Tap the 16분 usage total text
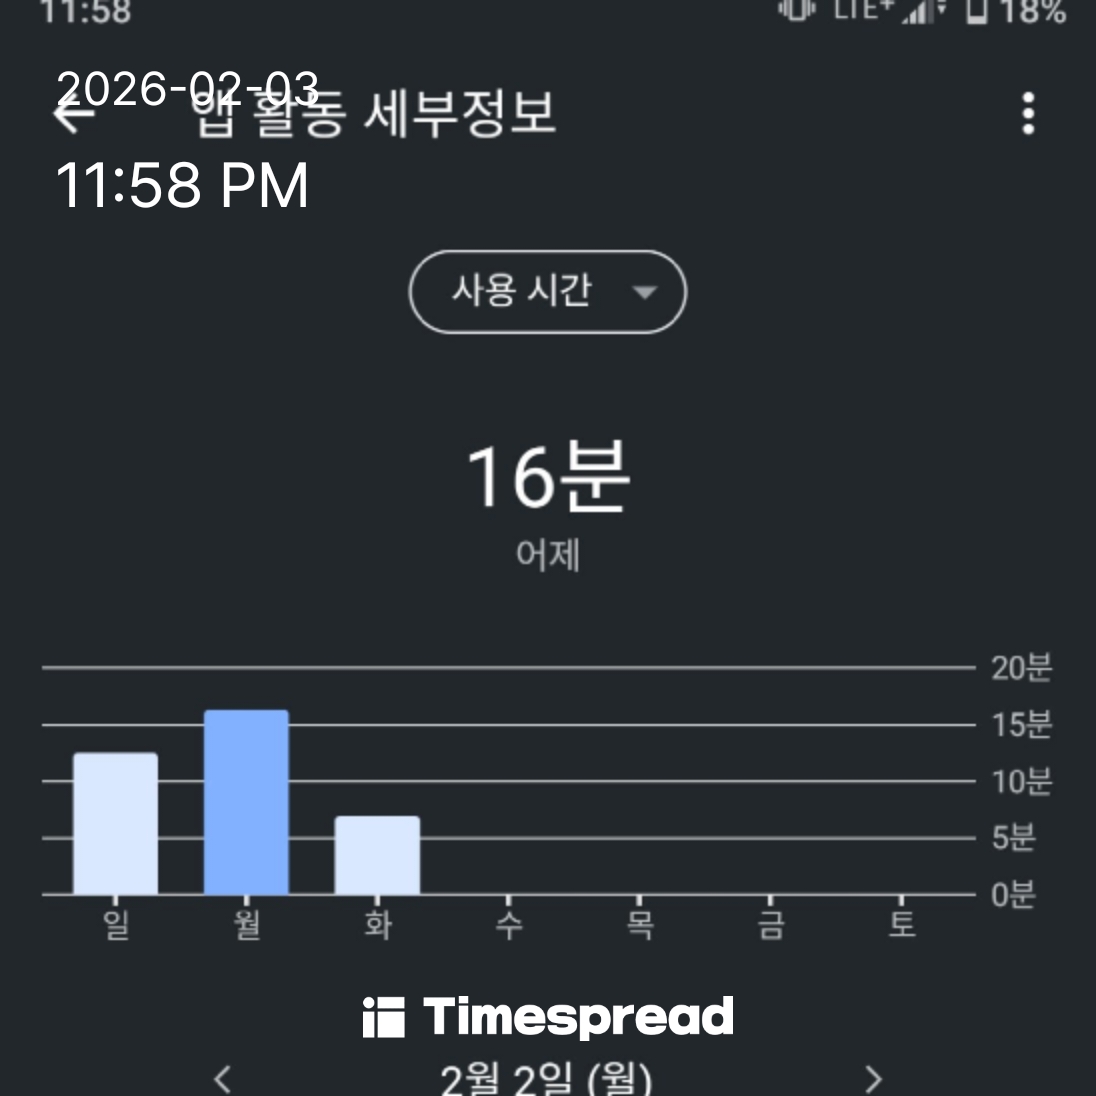The image size is (1096, 1096). (x=548, y=477)
